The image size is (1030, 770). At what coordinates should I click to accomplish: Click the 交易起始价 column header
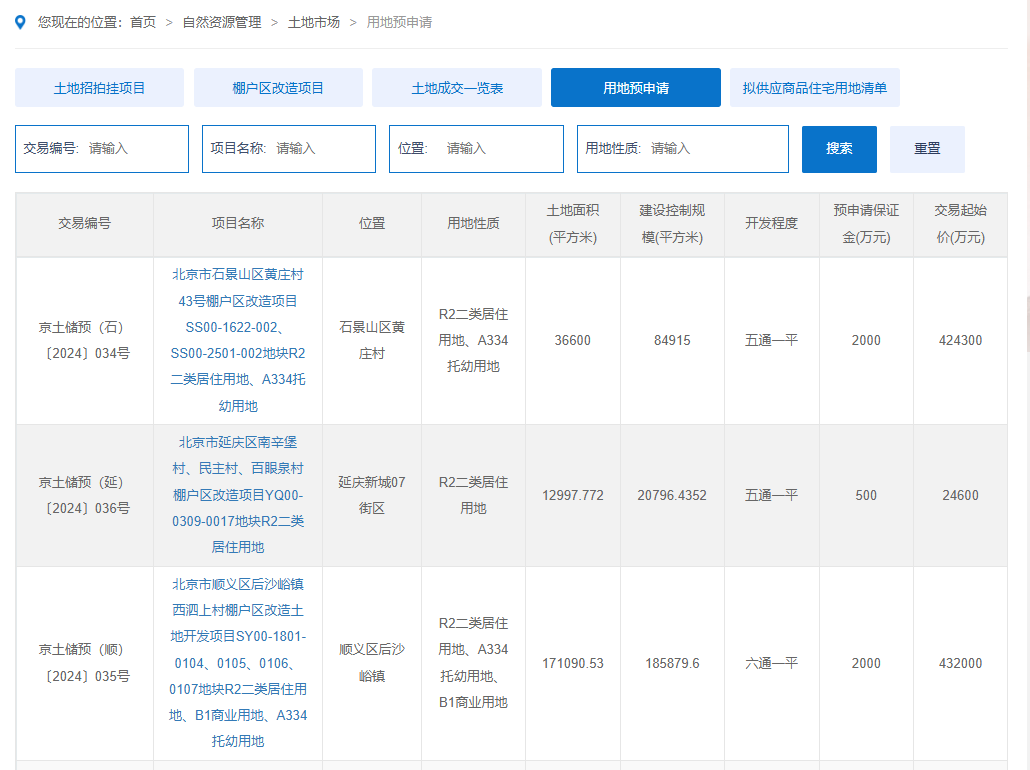(960, 224)
